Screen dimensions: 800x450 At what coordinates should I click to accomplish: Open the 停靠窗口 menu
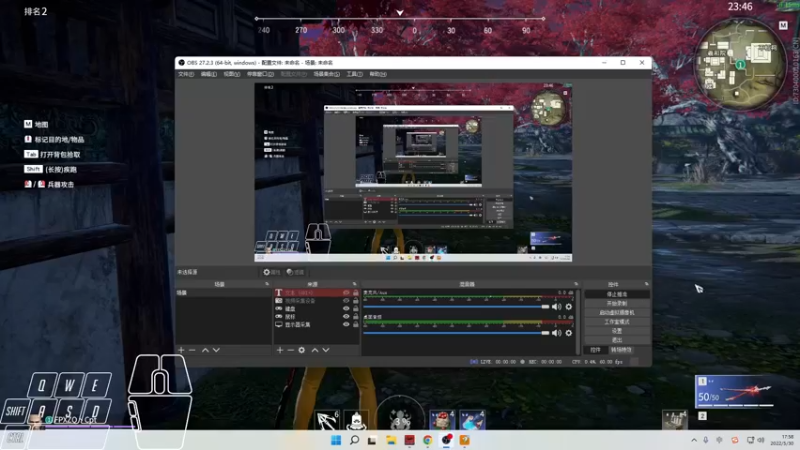pos(260,74)
